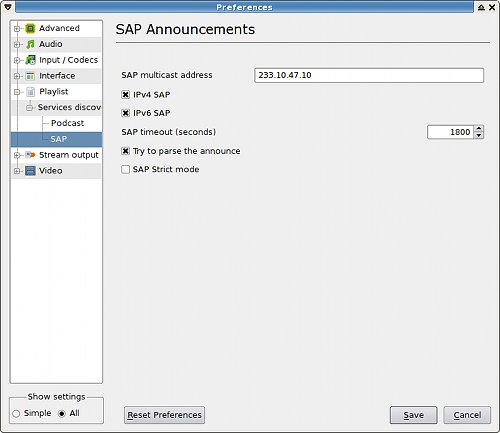Image resolution: width=500 pixels, height=433 pixels.
Task: Click the Interface category icon
Action: [30, 76]
